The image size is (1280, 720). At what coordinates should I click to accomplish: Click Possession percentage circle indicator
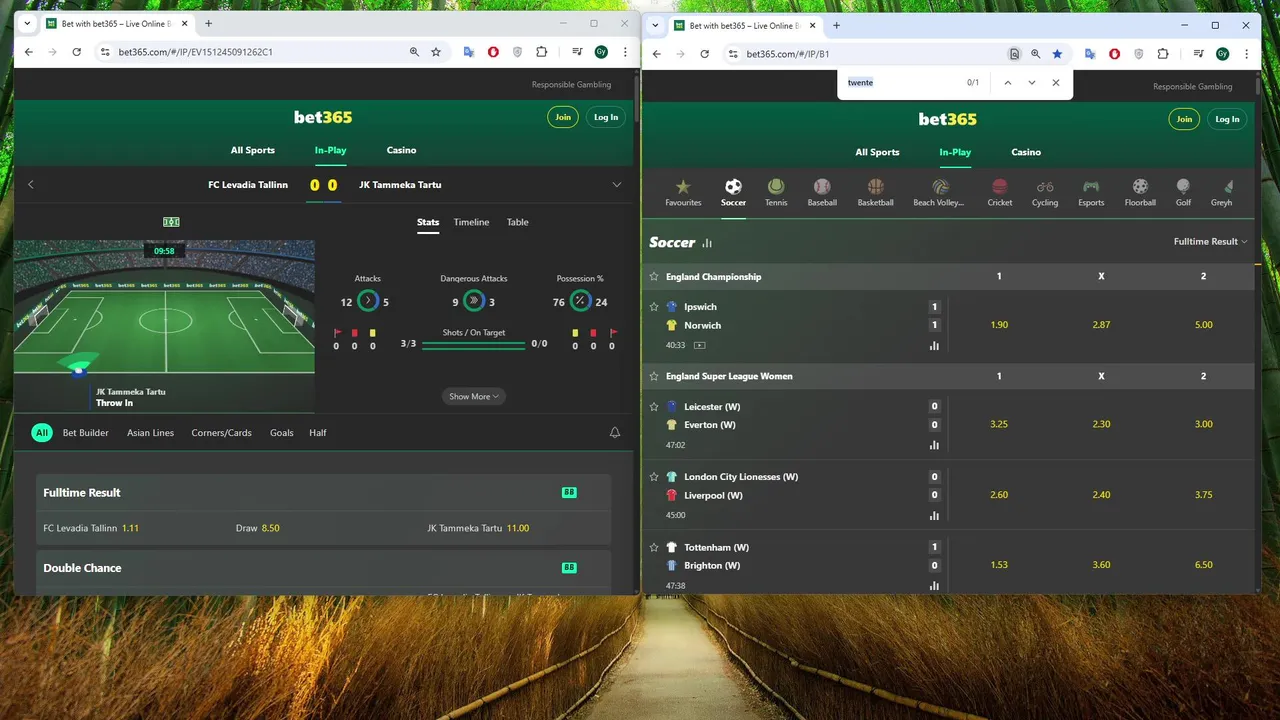(580, 301)
